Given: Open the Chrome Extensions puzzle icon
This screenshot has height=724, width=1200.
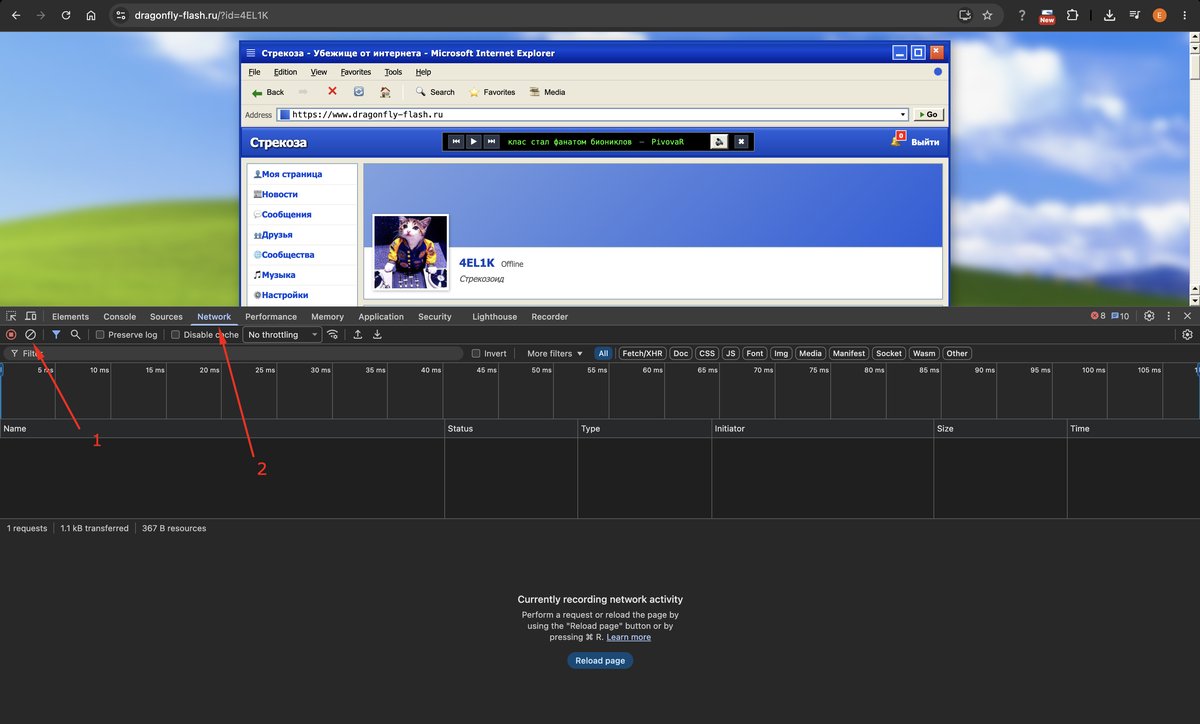Looking at the screenshot, I should coord(1072,16).
